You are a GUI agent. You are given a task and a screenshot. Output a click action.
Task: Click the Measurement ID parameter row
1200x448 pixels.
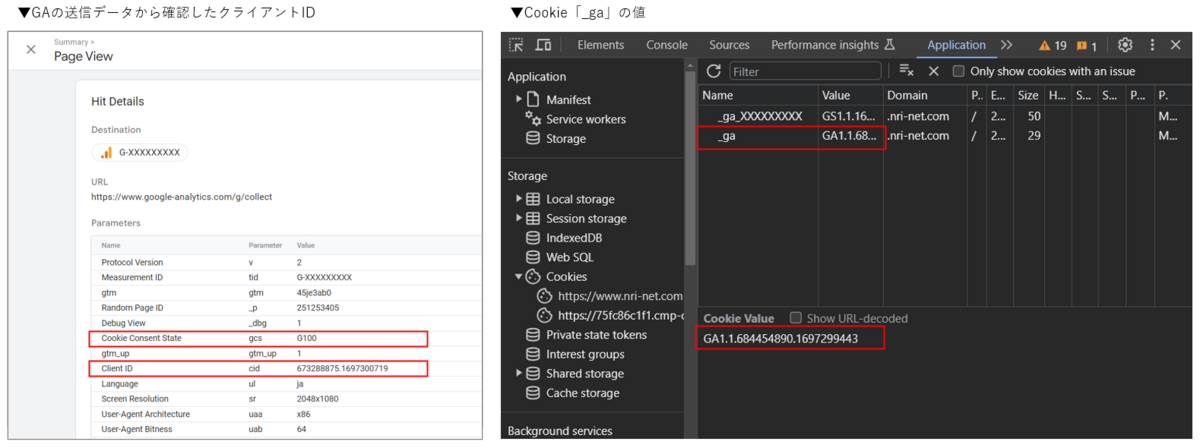(285, 277)
